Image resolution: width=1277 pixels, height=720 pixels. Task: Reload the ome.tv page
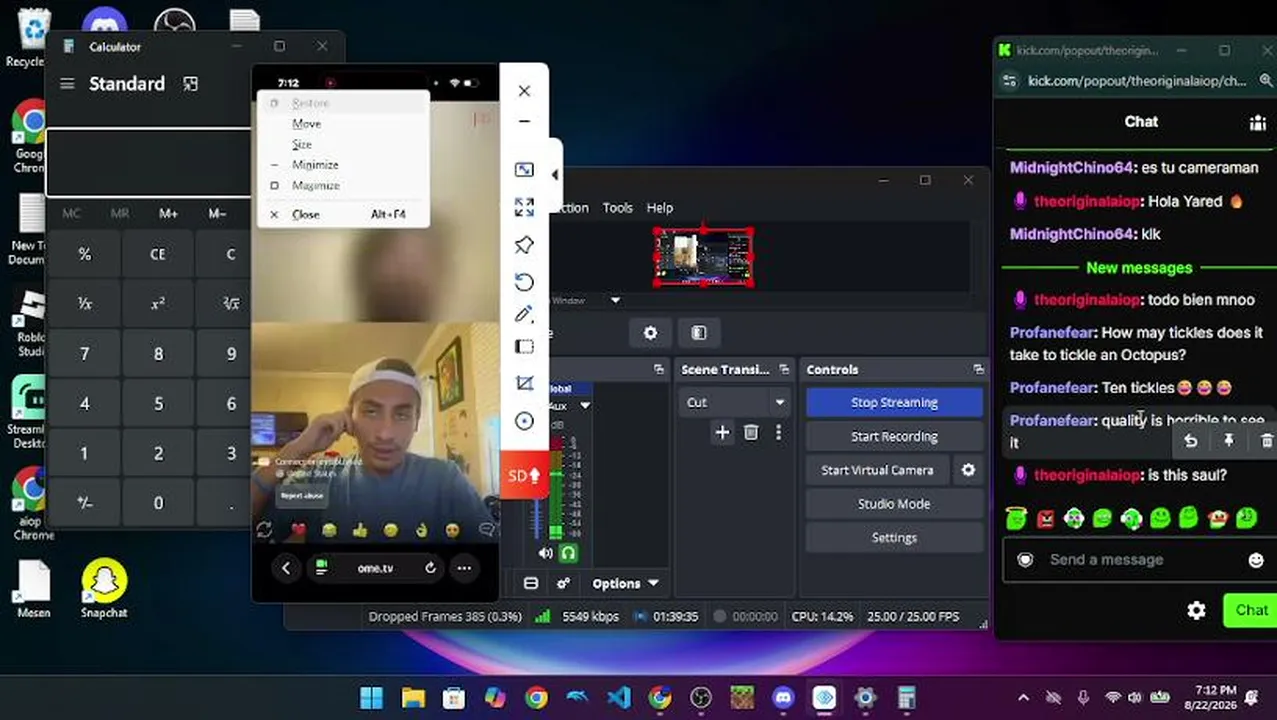click(430, 568)
